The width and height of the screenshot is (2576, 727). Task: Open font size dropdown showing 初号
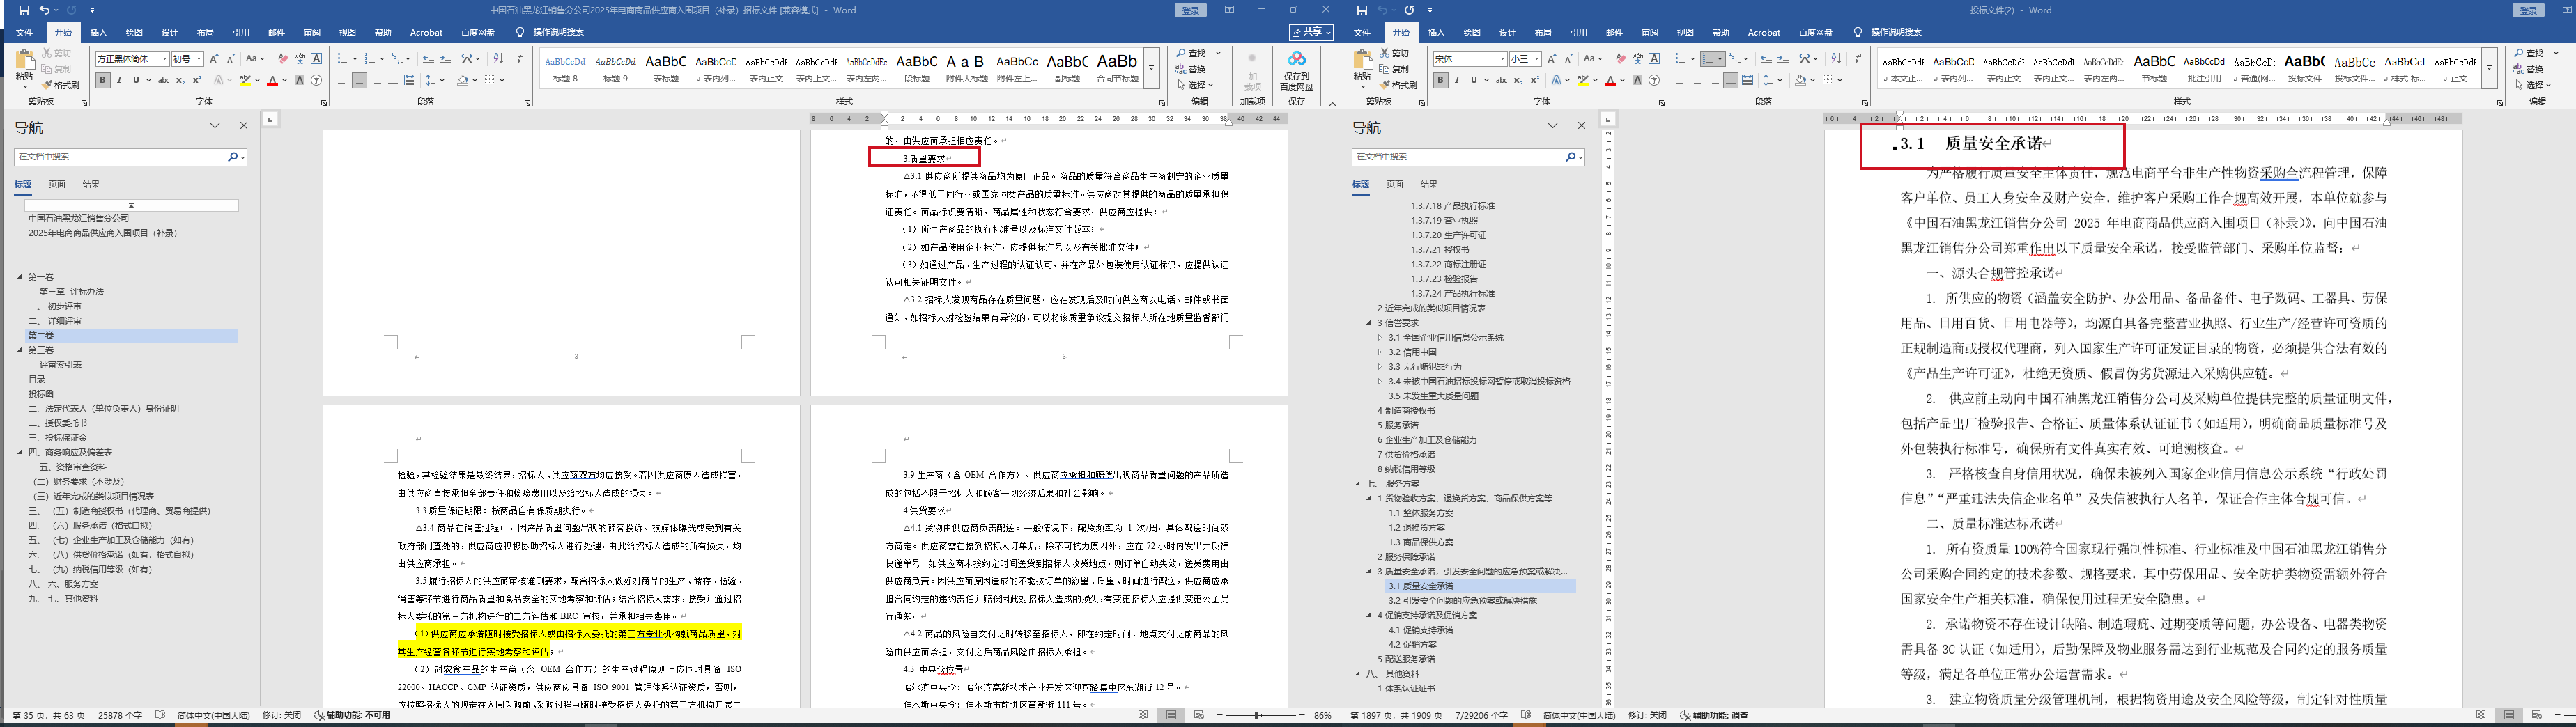tap(199, 59)
